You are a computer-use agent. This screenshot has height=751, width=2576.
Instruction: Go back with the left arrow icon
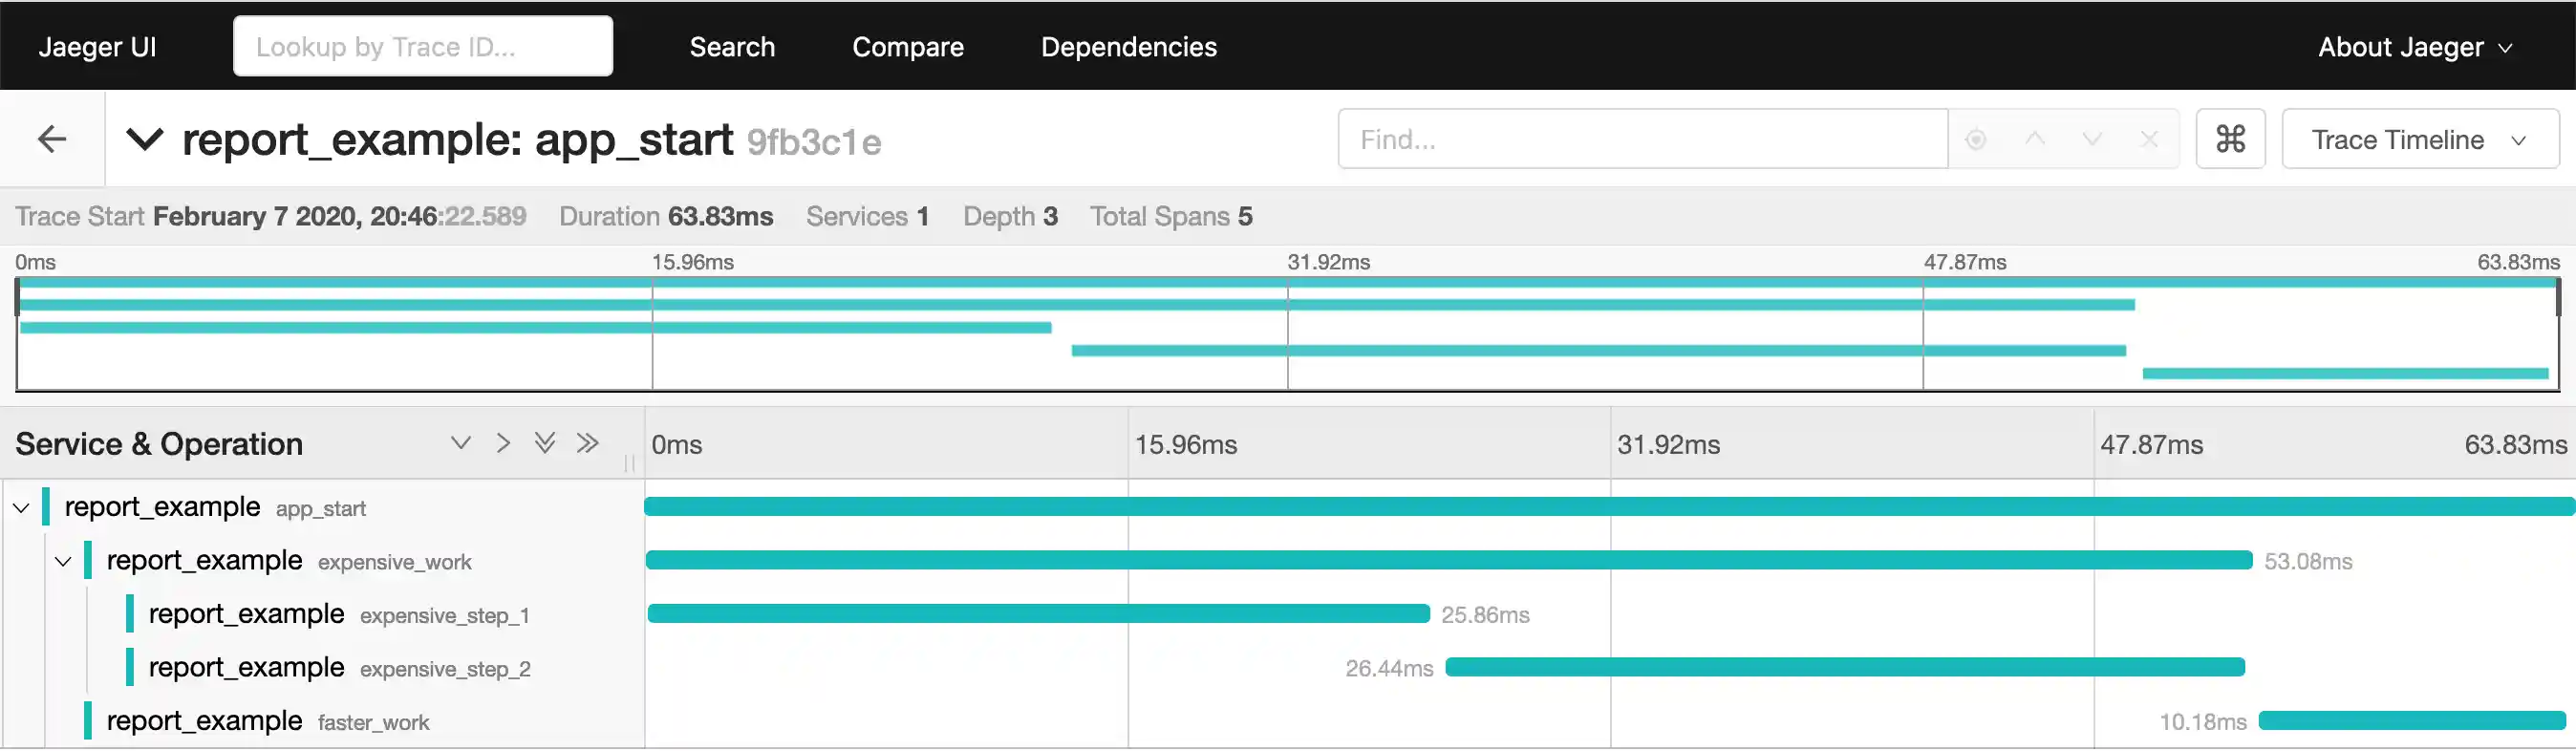pyautogui.click(x=52, y=139)
